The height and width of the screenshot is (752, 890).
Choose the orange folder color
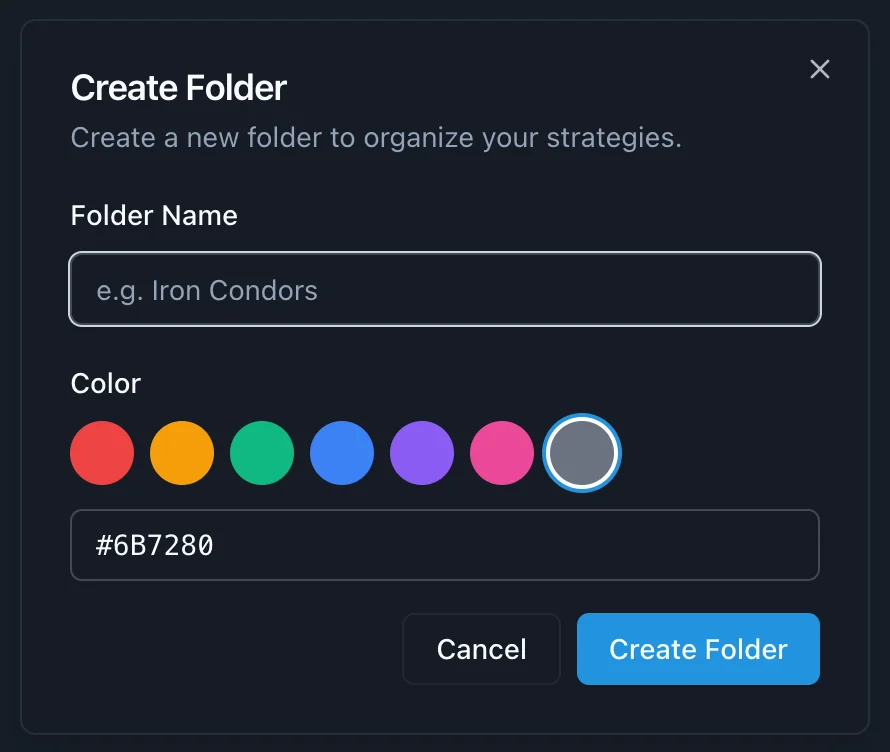(x=182, y=453)
